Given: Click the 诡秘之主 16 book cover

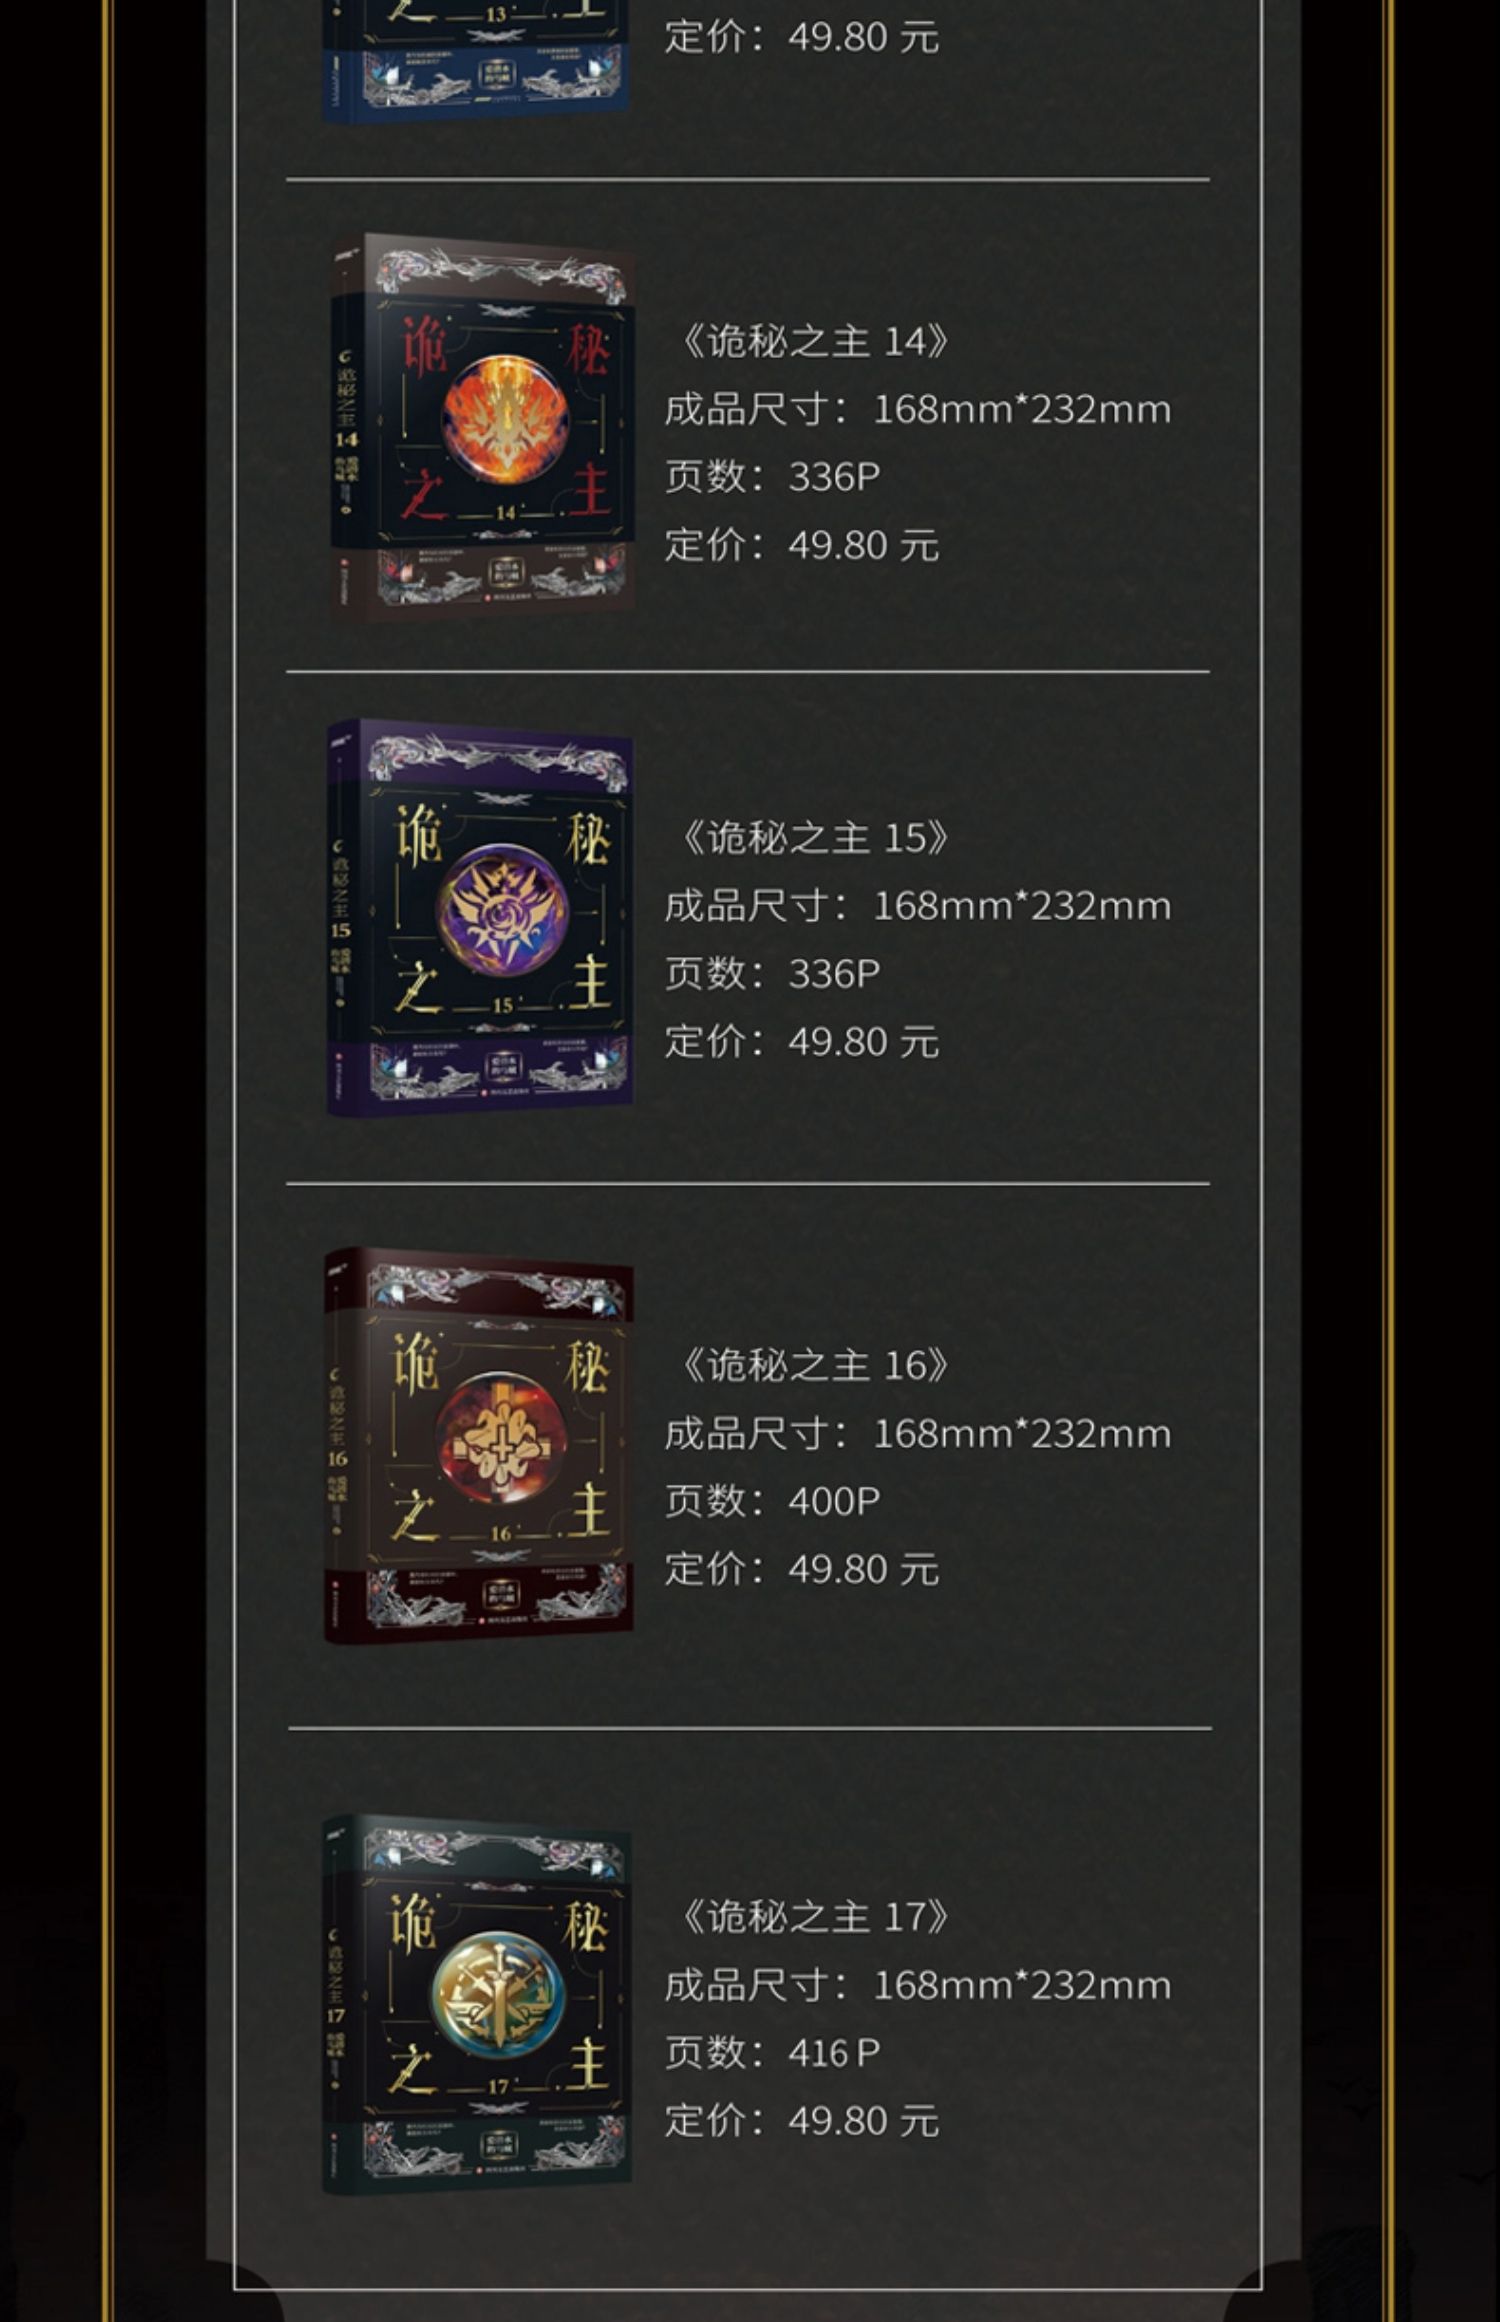Looking at the screenshot, I should click(x=478, y=1445).
